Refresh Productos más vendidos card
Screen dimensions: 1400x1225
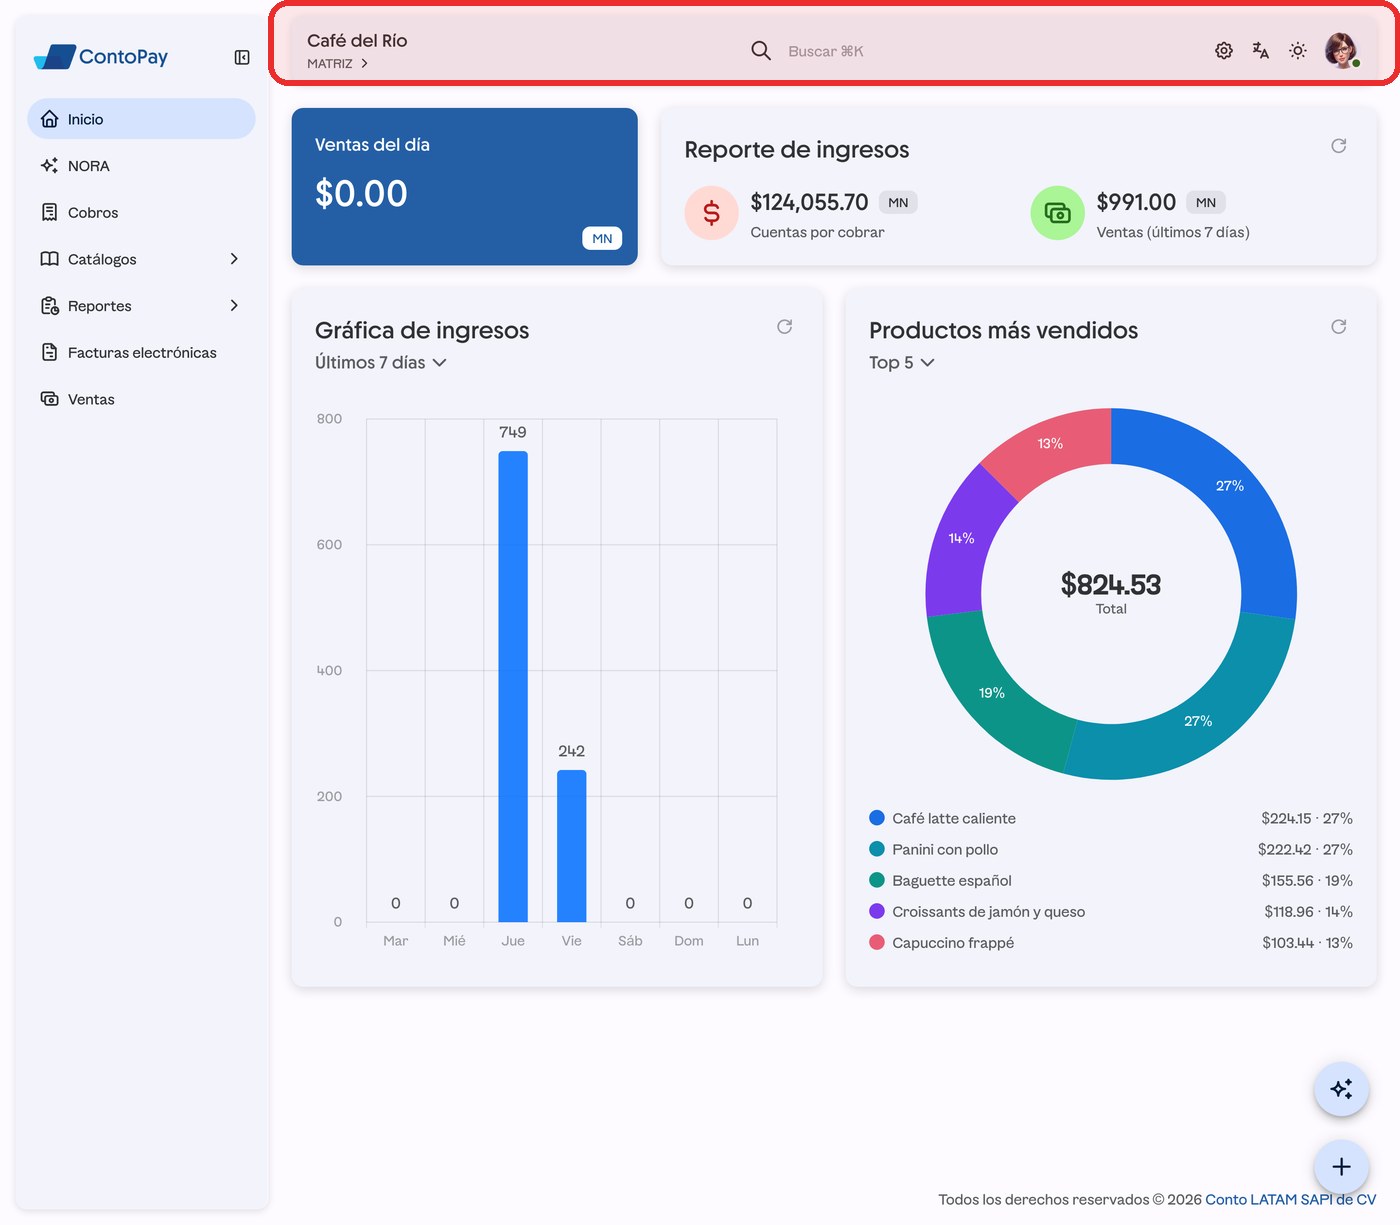(x=1339, y=327)
